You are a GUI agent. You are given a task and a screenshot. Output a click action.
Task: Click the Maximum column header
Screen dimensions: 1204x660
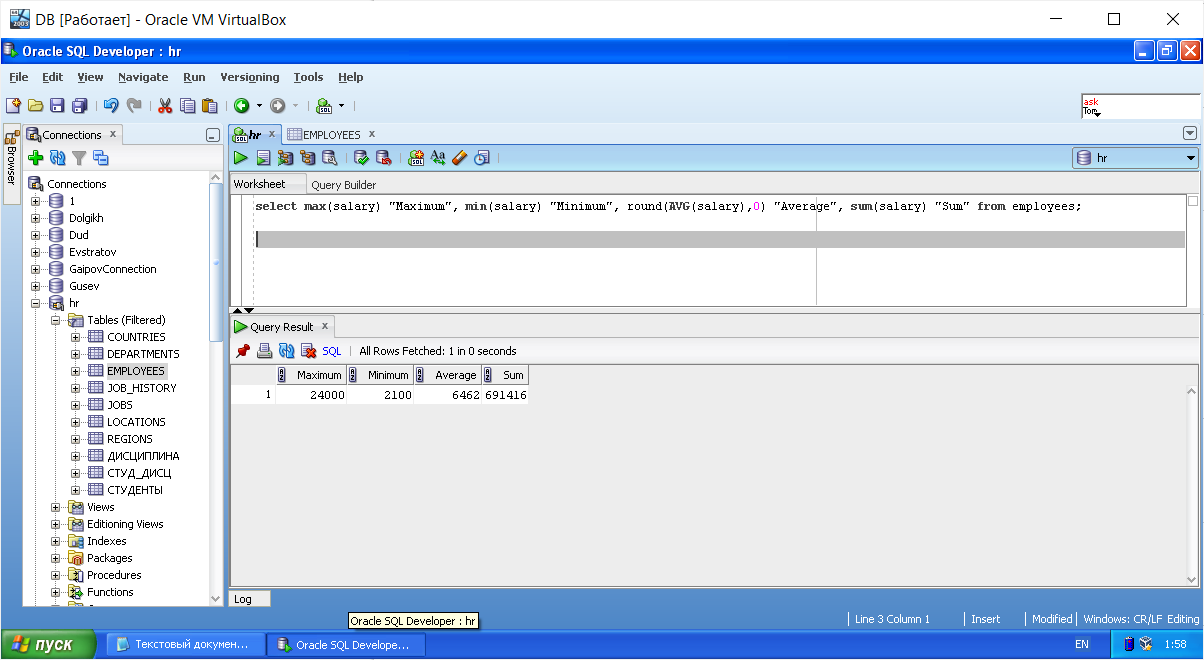[x=311, y=375]
